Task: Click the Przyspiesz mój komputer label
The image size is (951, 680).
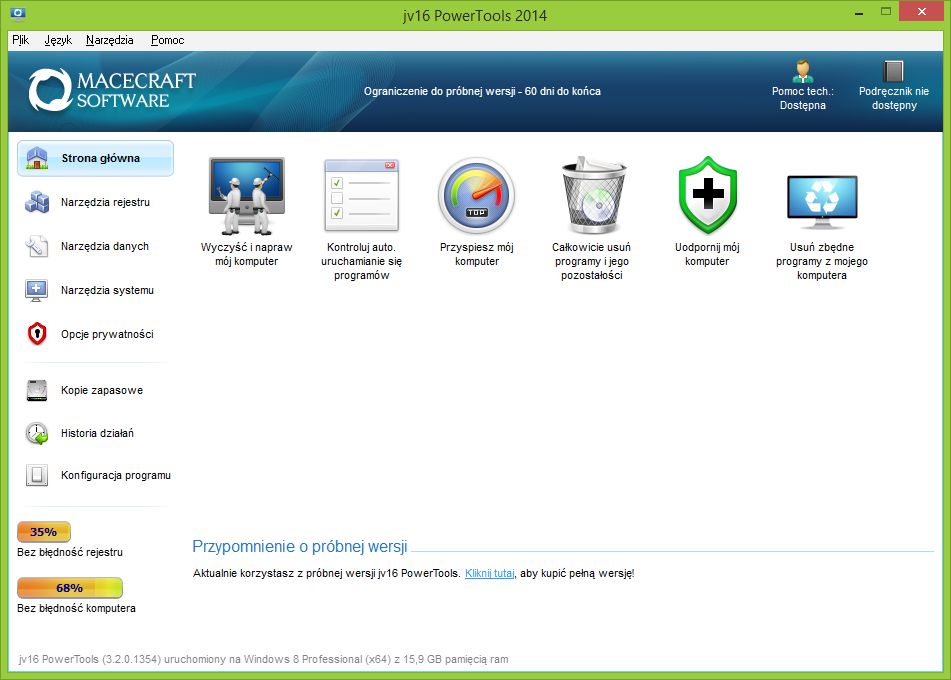Action: 477,254
